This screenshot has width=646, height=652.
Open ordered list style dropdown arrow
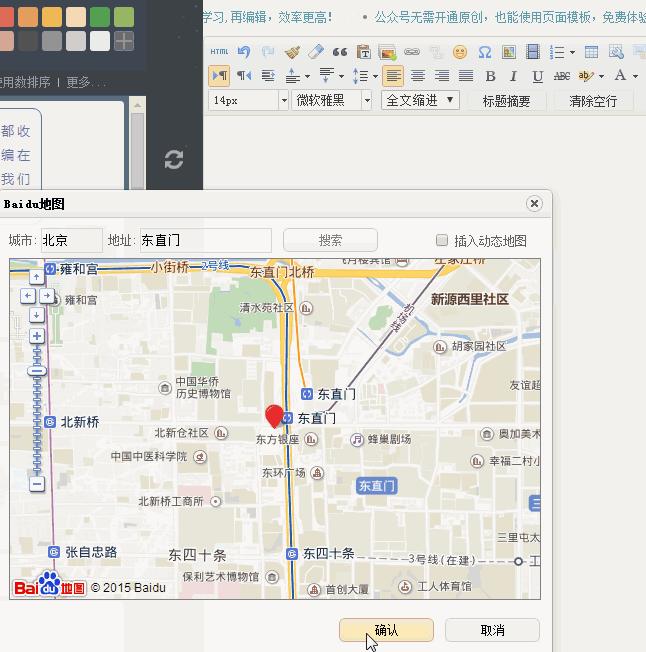click(572, 52)
